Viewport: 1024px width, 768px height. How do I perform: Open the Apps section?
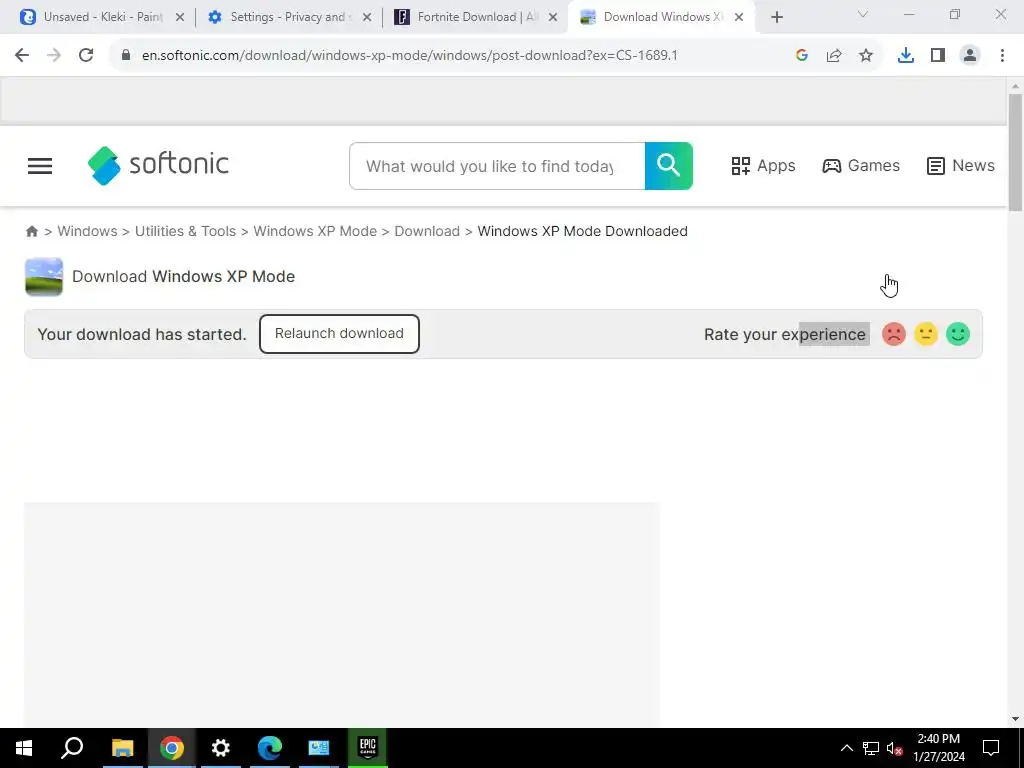pyautogui.click(x=763, y=166)
